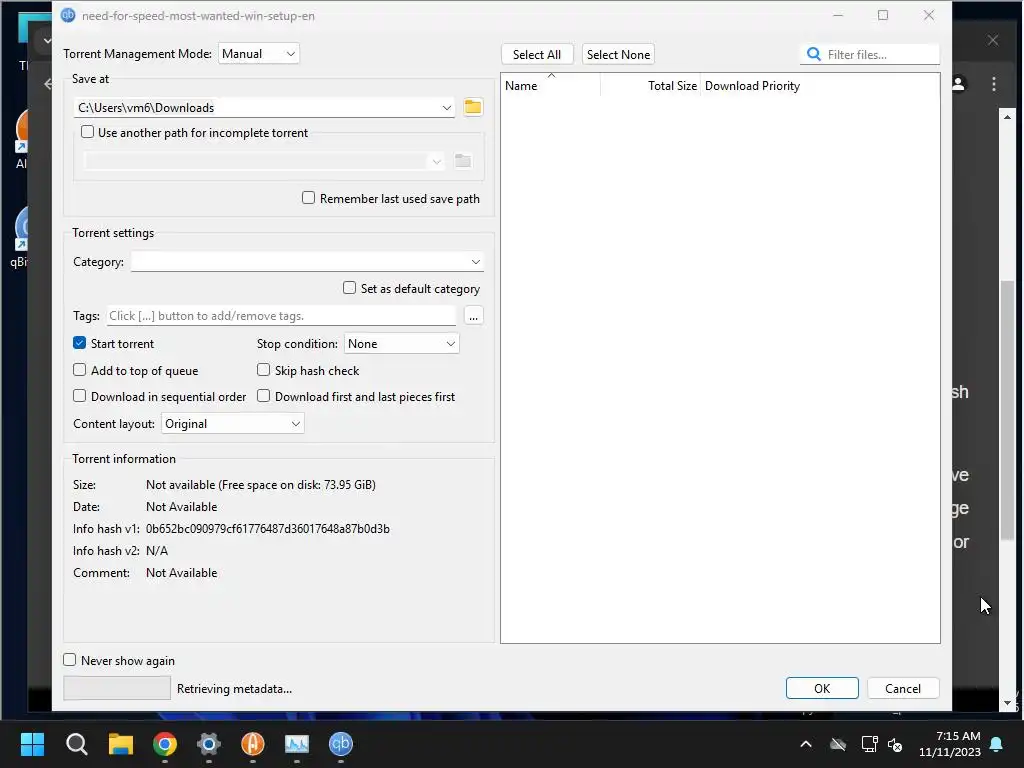This screenshot has width=1024, height=768.
Task: Click the qBittorrent logo in dialog title bar
Action: pyautogui.click(x=68, y=15)
